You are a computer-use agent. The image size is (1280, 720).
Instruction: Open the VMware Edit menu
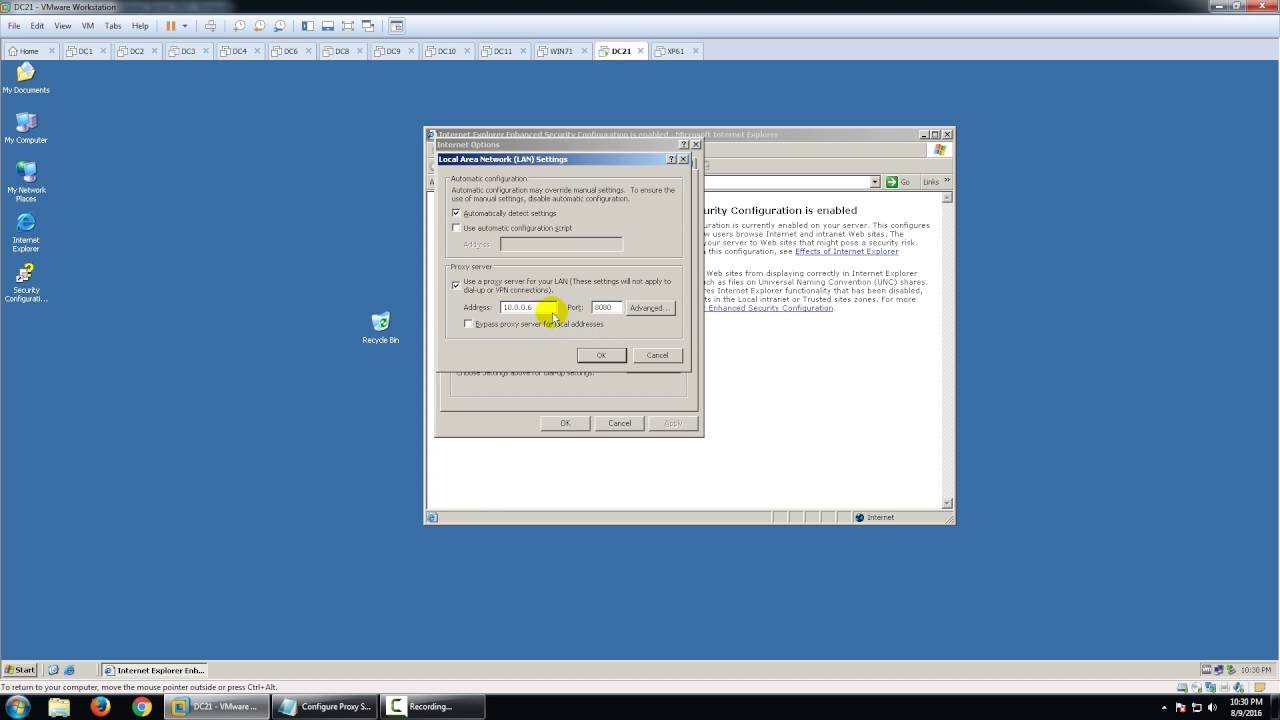[37, 26]
